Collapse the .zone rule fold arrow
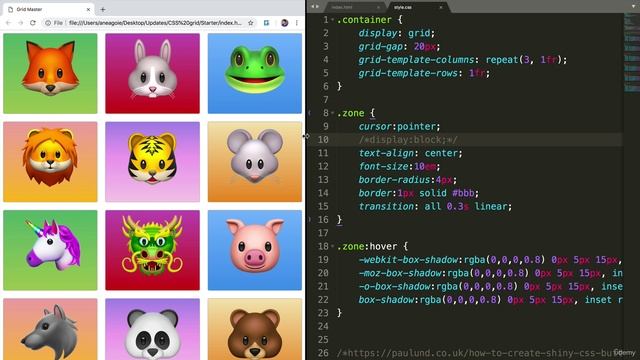This screenshot has width=640, height=360. coord(333,113)
